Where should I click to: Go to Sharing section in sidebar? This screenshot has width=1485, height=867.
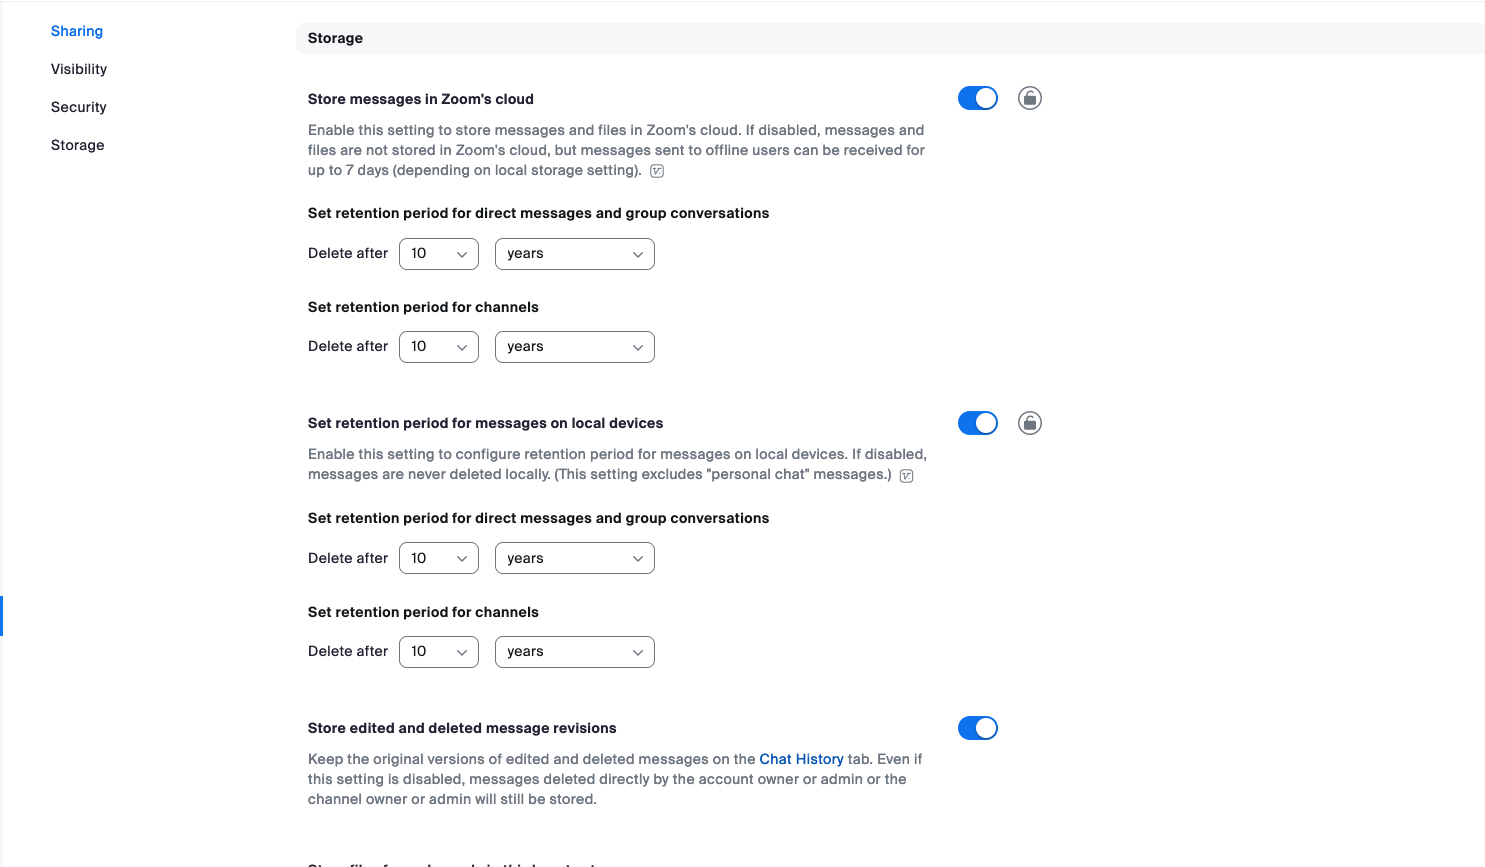pyautogui.click(x=77, y=31)
